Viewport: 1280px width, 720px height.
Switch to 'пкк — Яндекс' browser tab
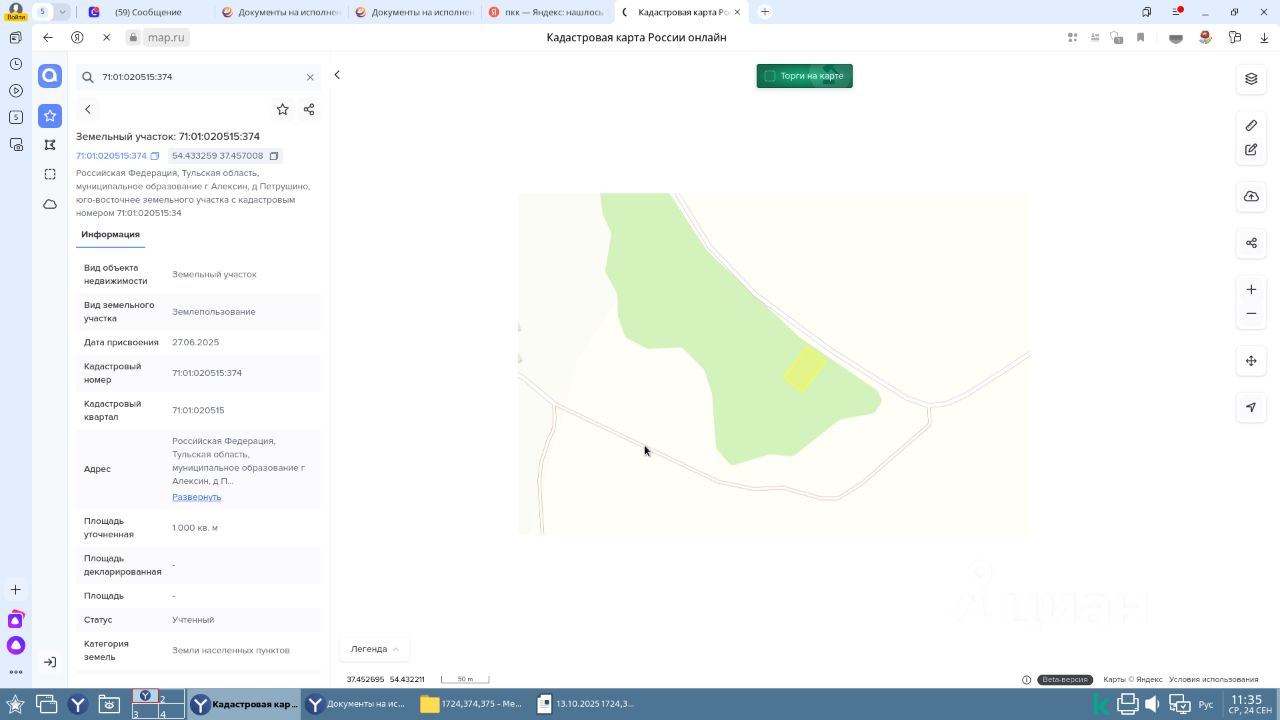(x=548, y=12)
